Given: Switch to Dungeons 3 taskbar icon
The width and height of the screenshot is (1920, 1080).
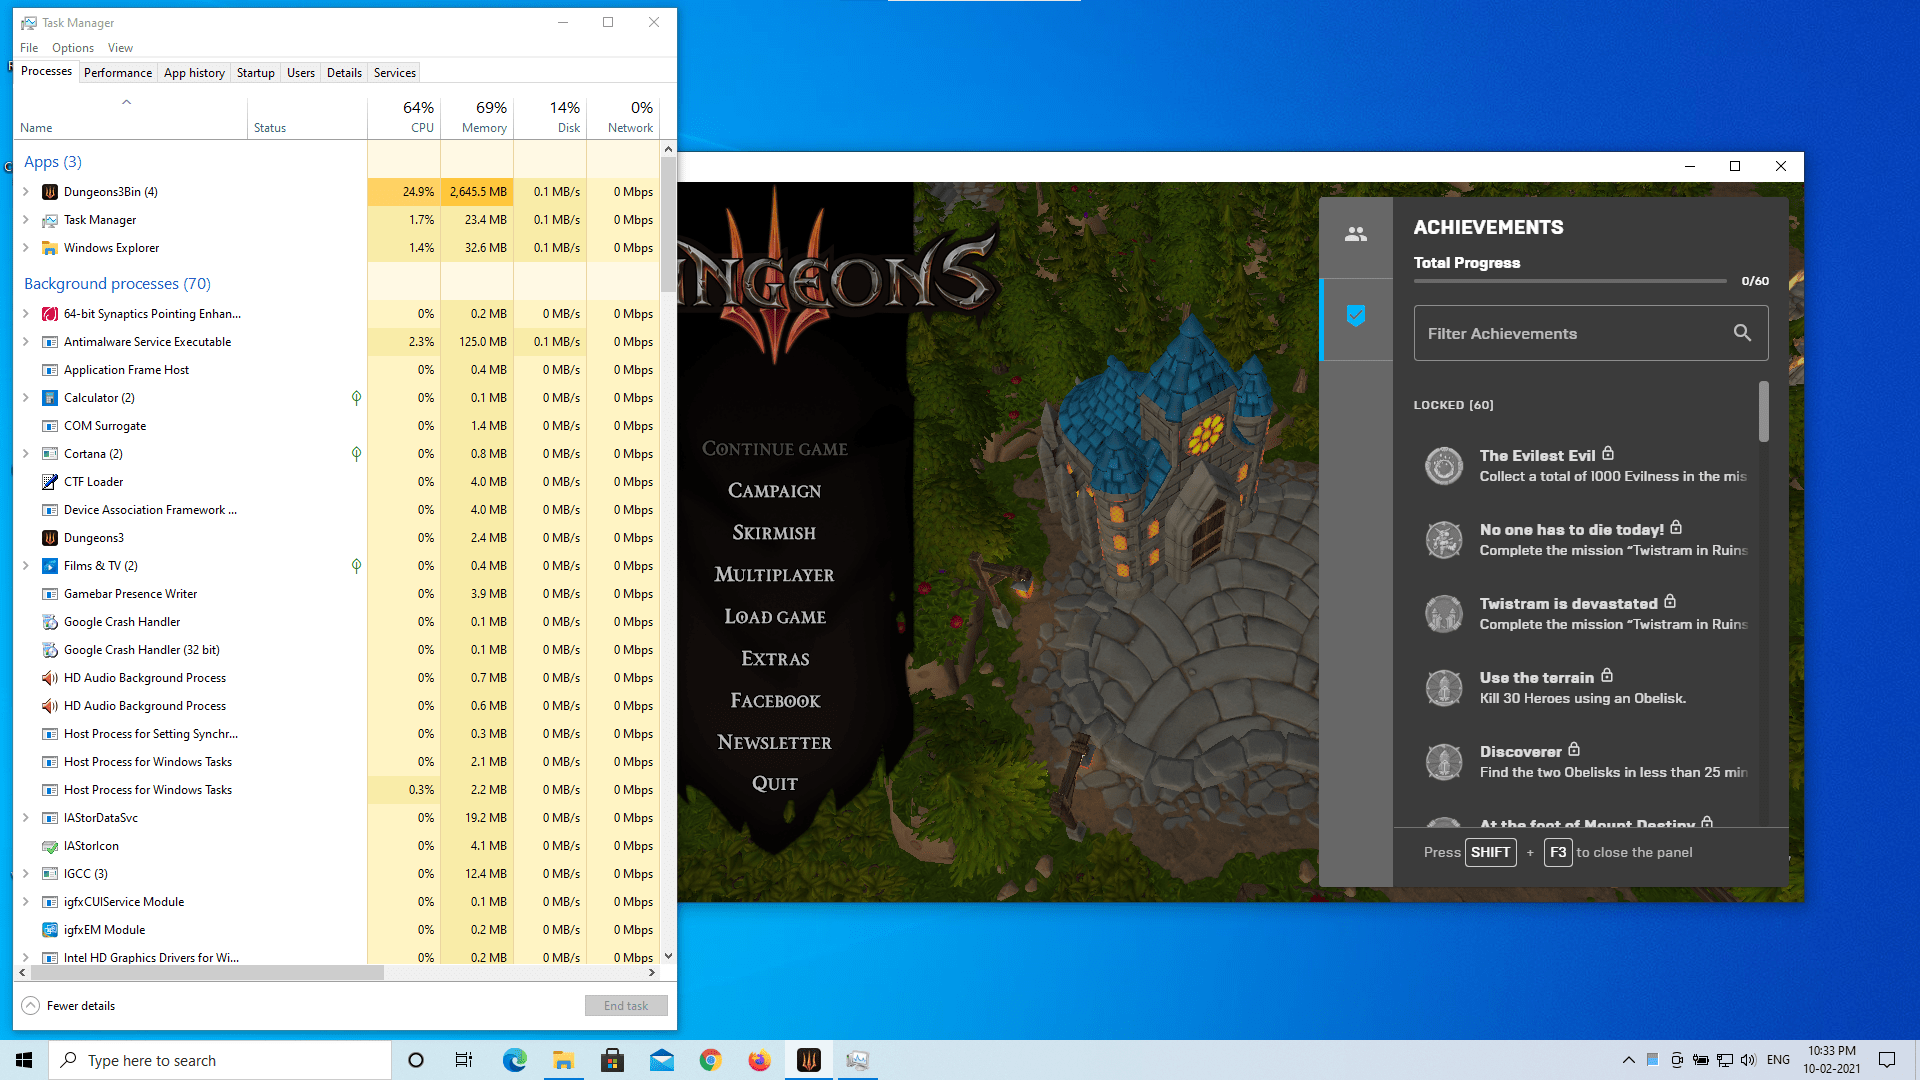Looking at the screenshot, I should coord(809,1060).
